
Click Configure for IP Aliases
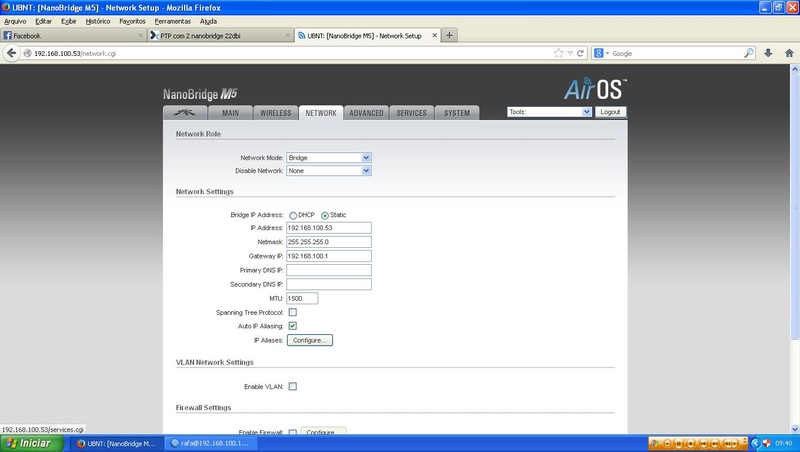click(x=310, y=340)
